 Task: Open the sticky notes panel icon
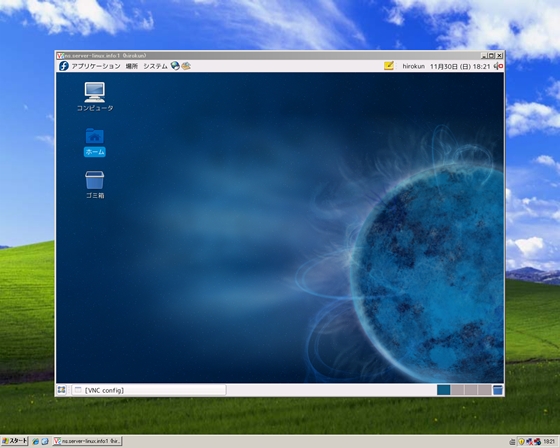[x=389, y=66]
